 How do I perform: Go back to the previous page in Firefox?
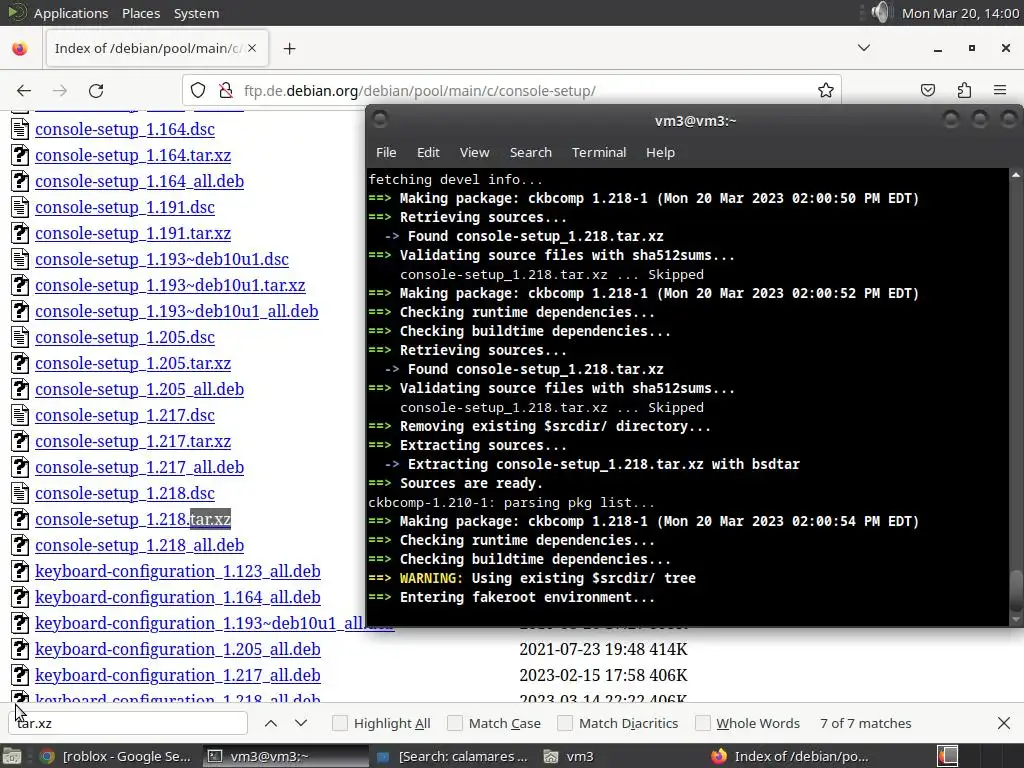point(24,91)
